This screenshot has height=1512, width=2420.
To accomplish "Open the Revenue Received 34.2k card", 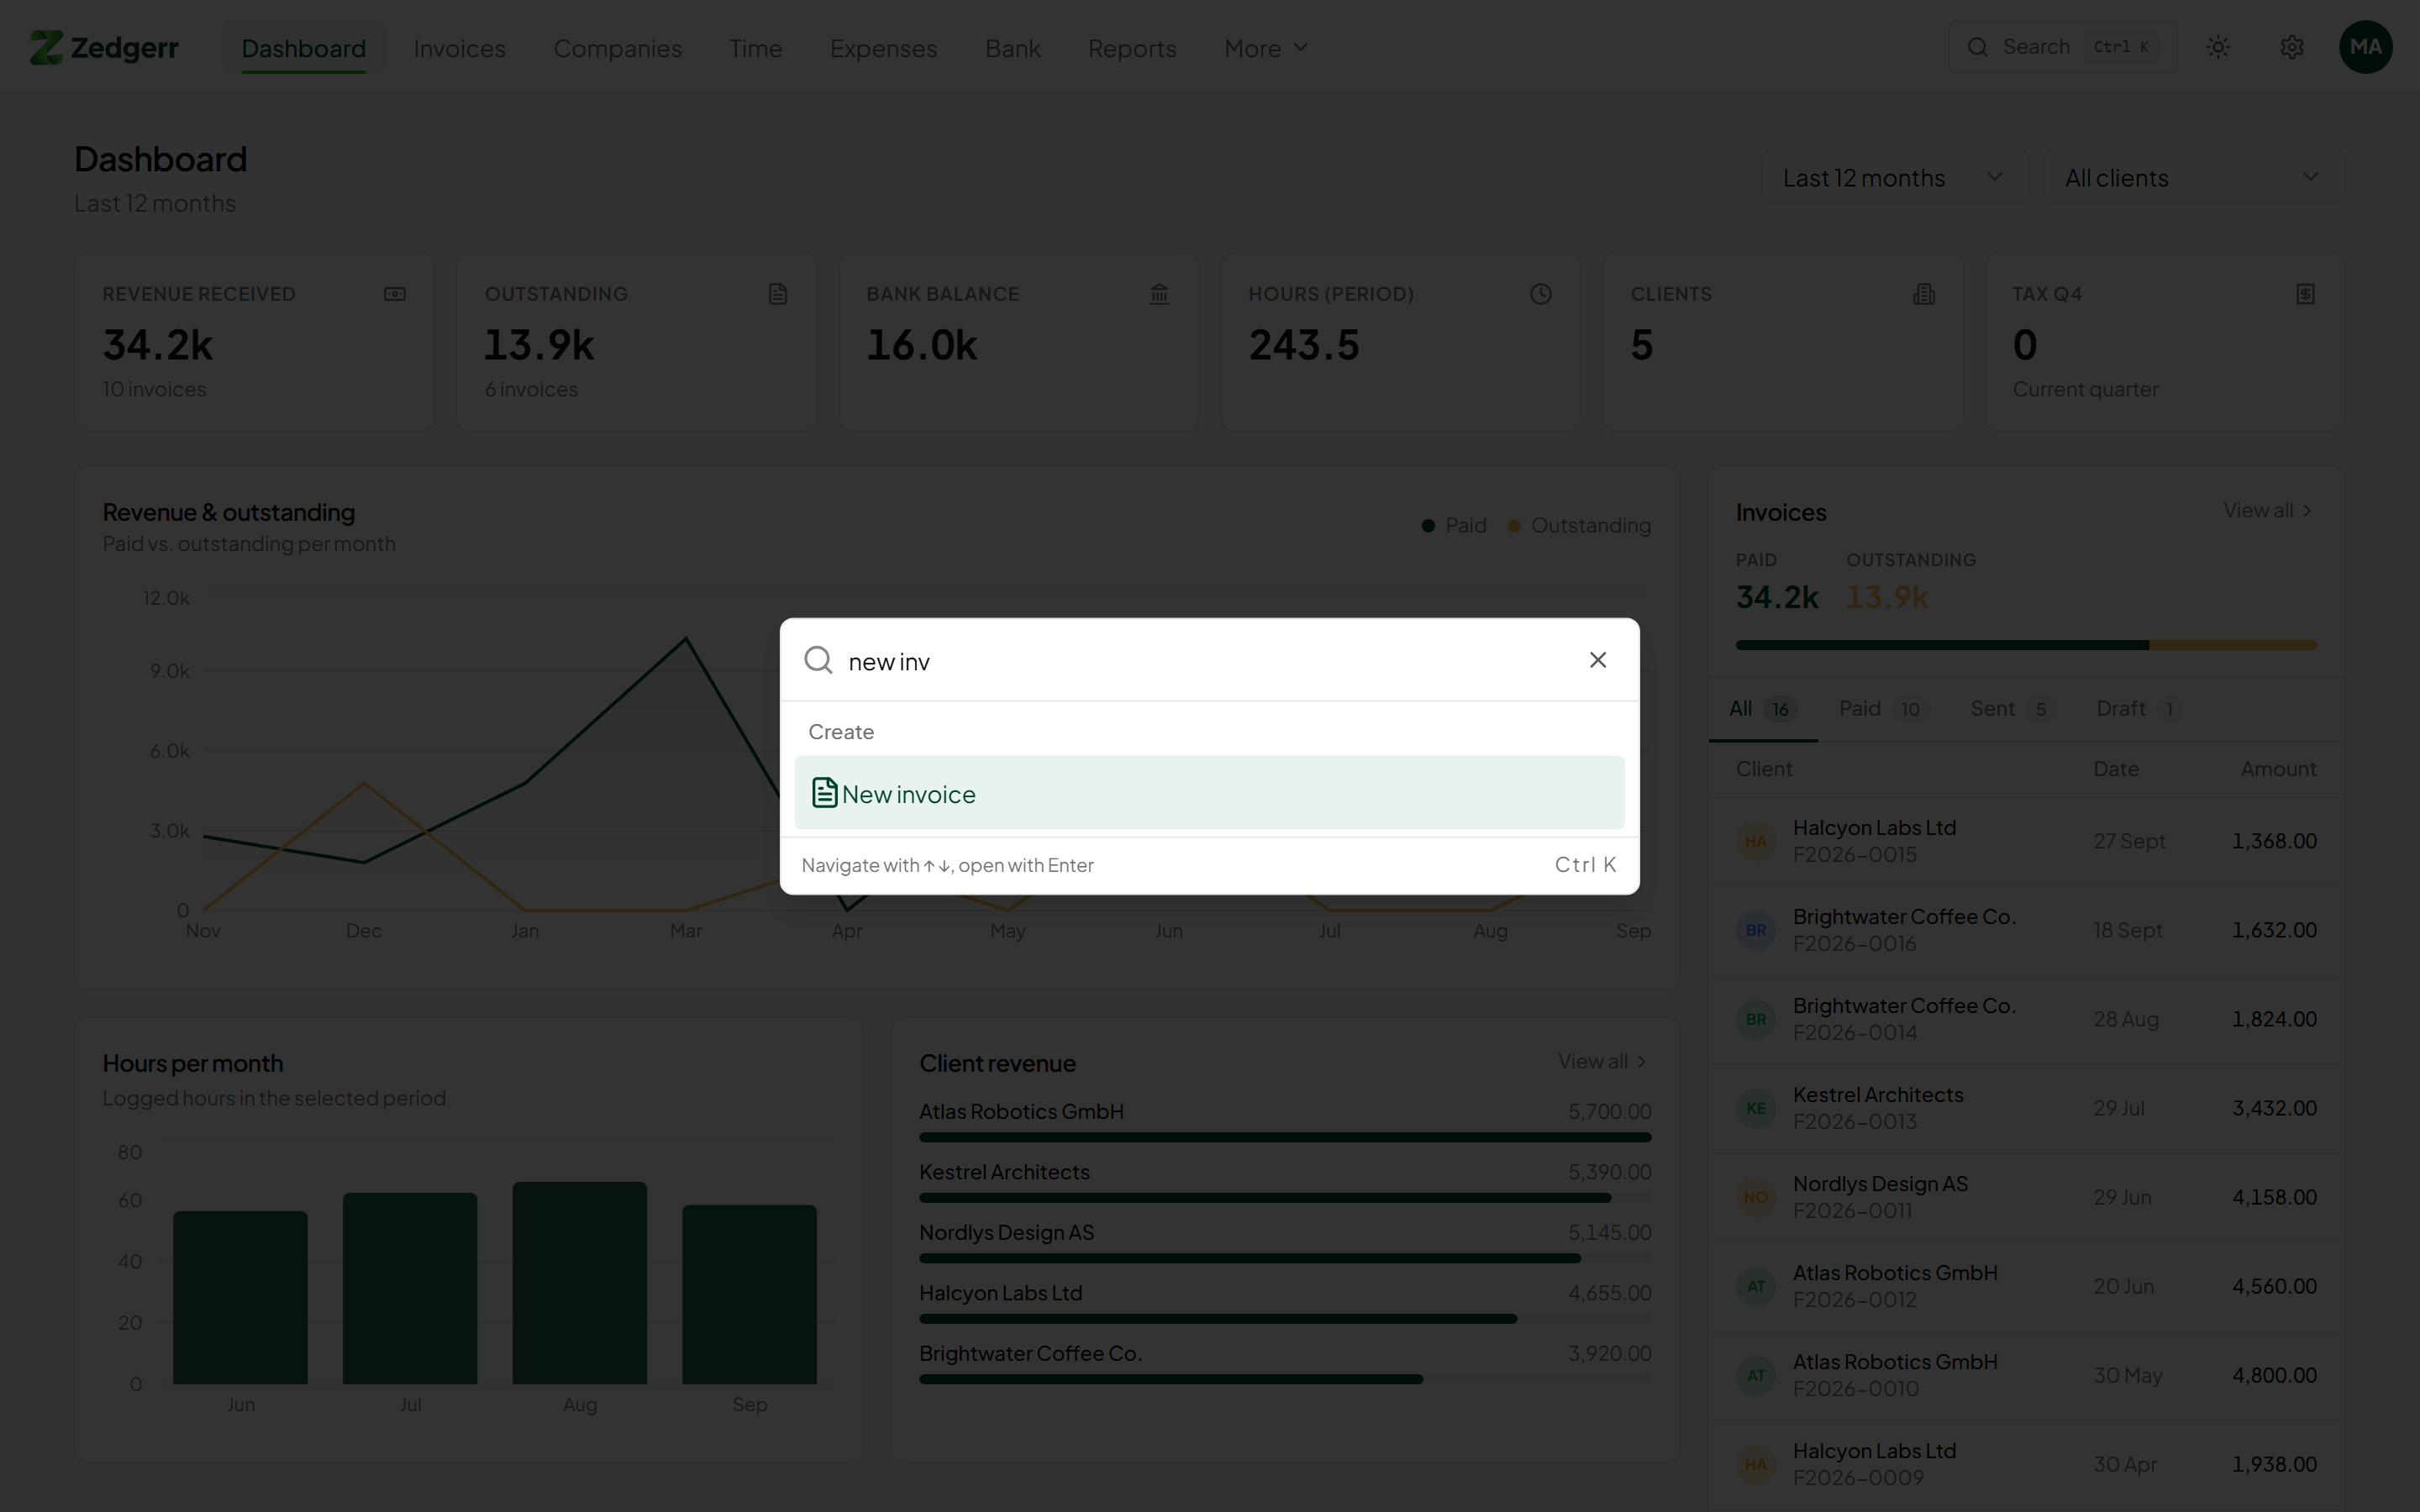I will tap(255, 342).
